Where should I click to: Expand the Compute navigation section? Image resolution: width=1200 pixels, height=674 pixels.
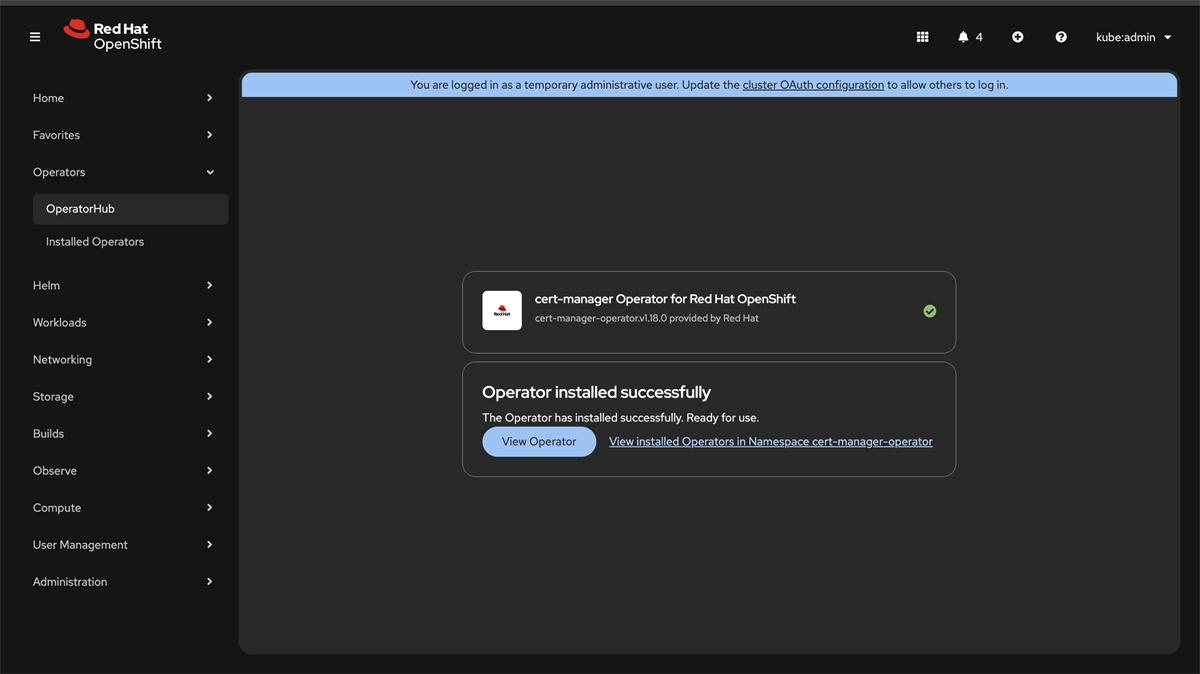123,508
